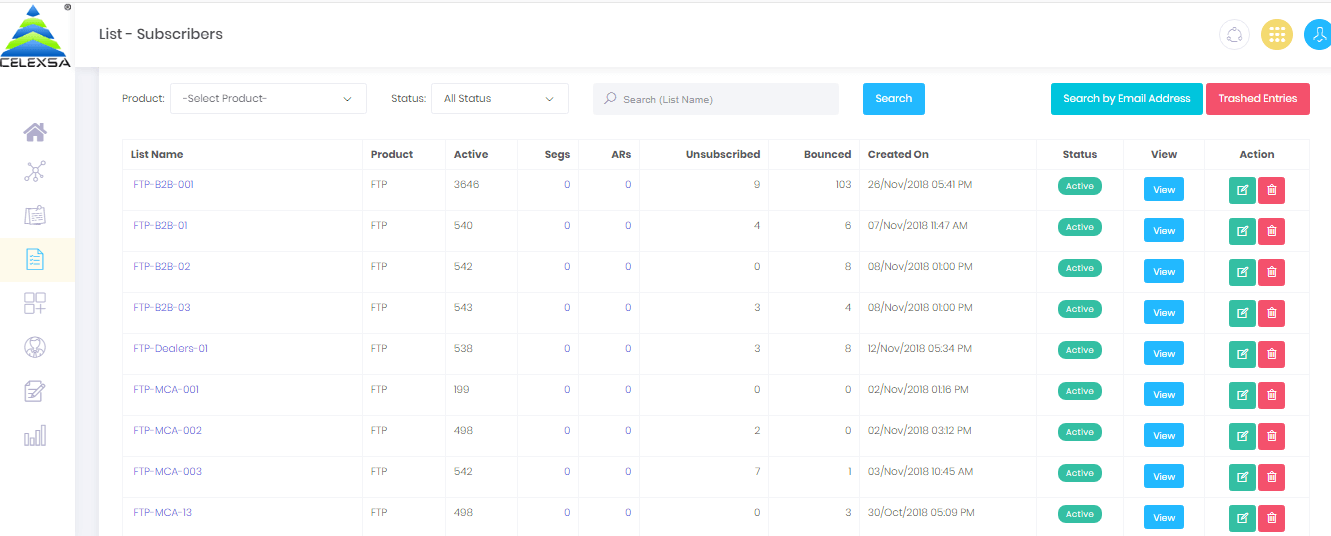Viewport: 1331px width, 536px height.
Task: Open the yellow grid apps menu icon
Action: click(1276, 35)
